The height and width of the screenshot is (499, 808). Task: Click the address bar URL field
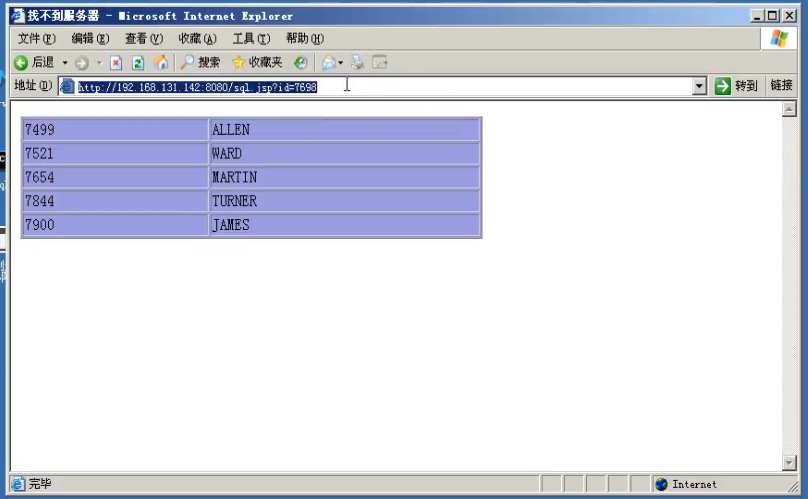click(x=383, y=87)
